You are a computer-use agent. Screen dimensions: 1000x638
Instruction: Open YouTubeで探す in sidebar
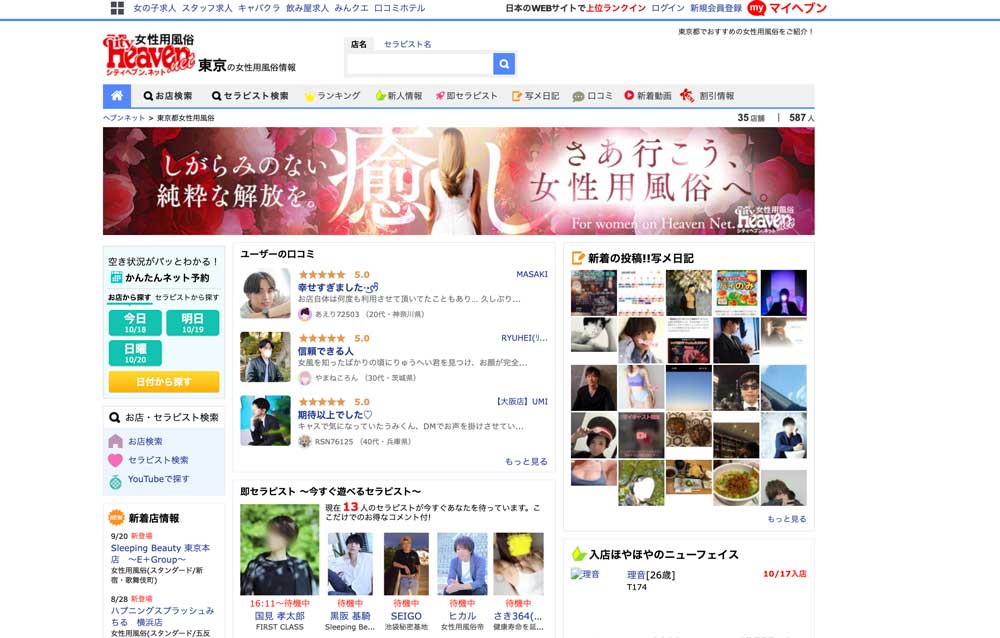click(158, 479)
